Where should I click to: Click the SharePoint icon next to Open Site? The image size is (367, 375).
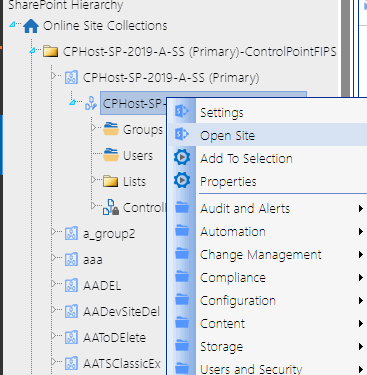coord(182,134)
